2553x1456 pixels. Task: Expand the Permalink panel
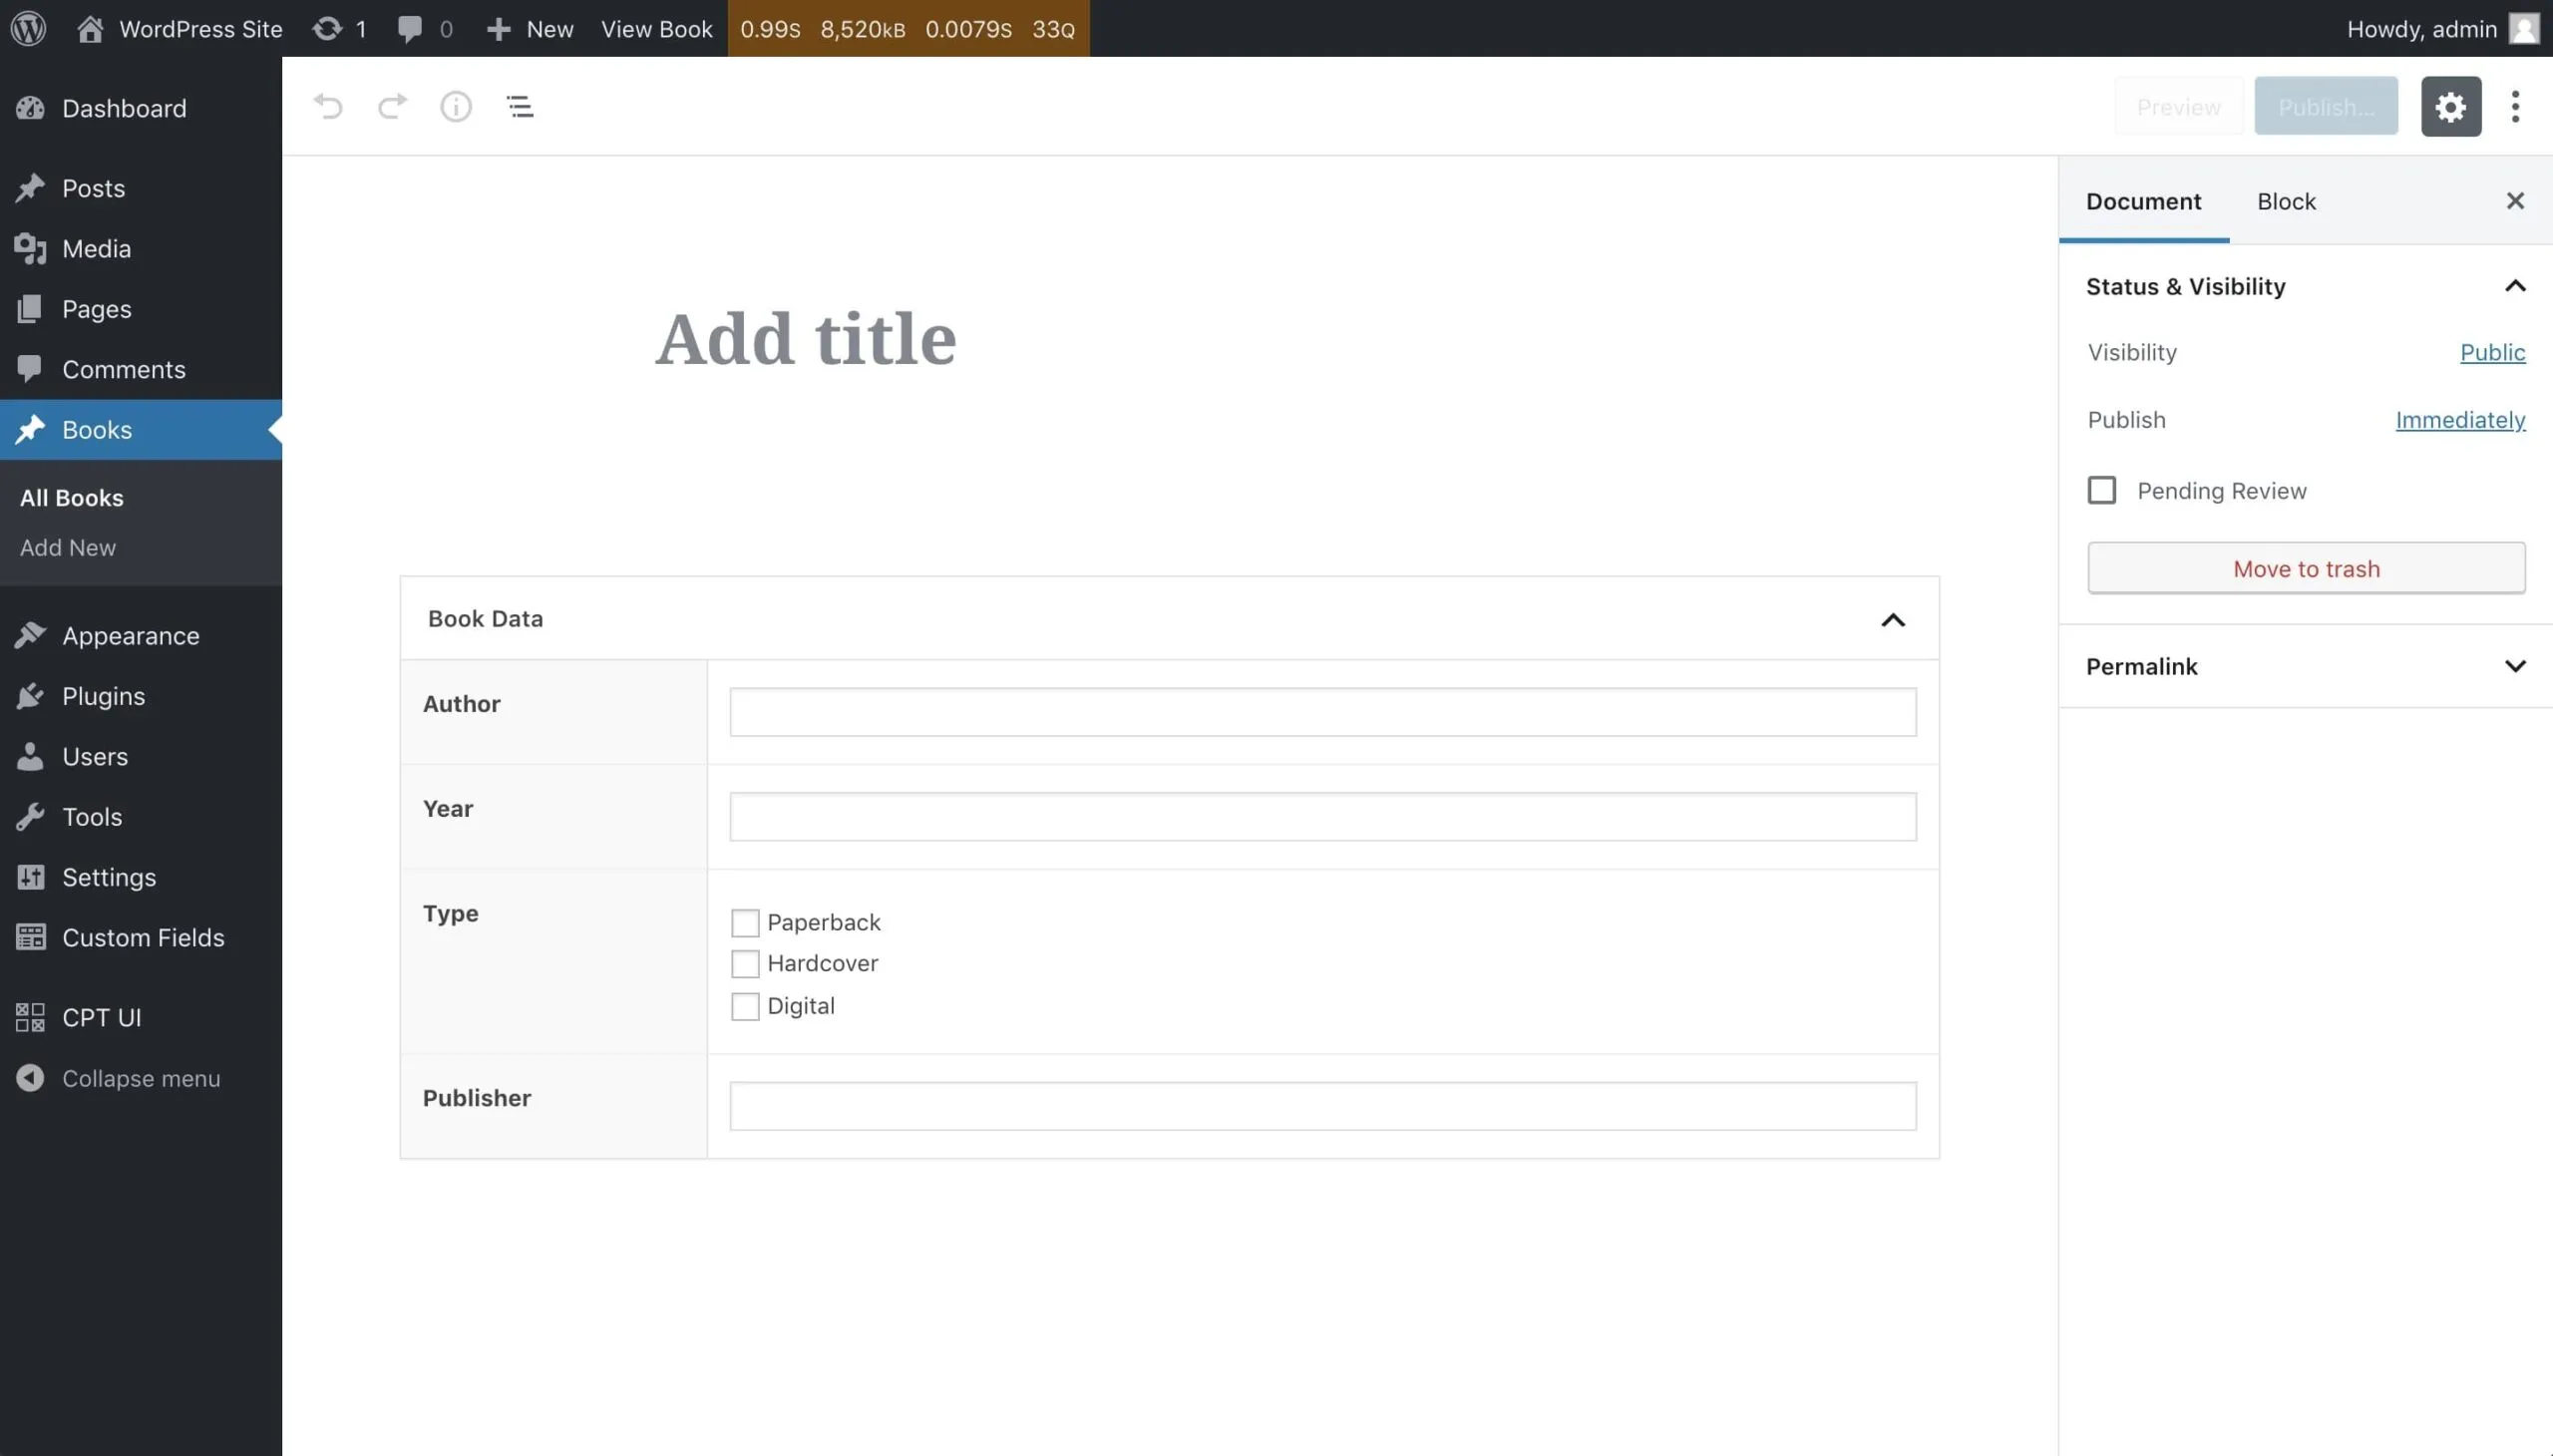point(2514,666)
